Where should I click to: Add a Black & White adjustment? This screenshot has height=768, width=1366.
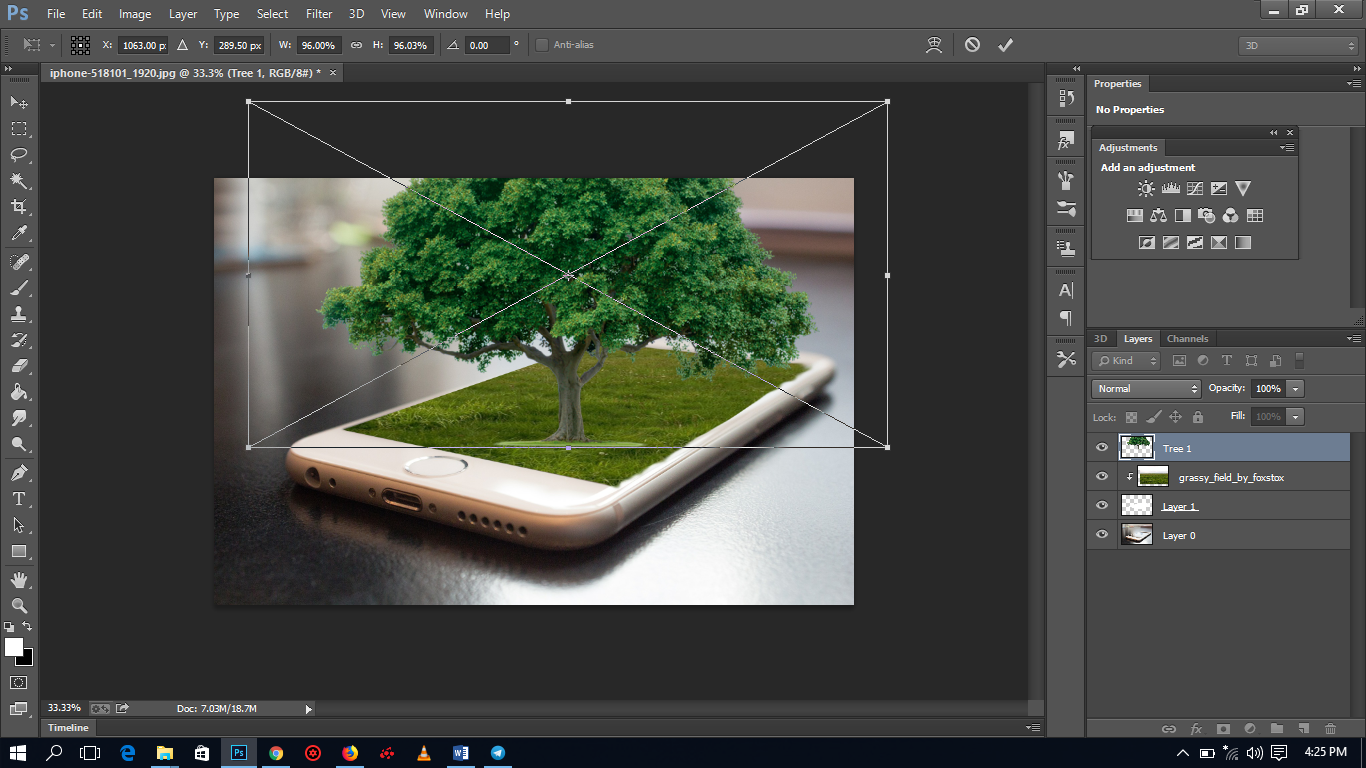(1183, 215)
